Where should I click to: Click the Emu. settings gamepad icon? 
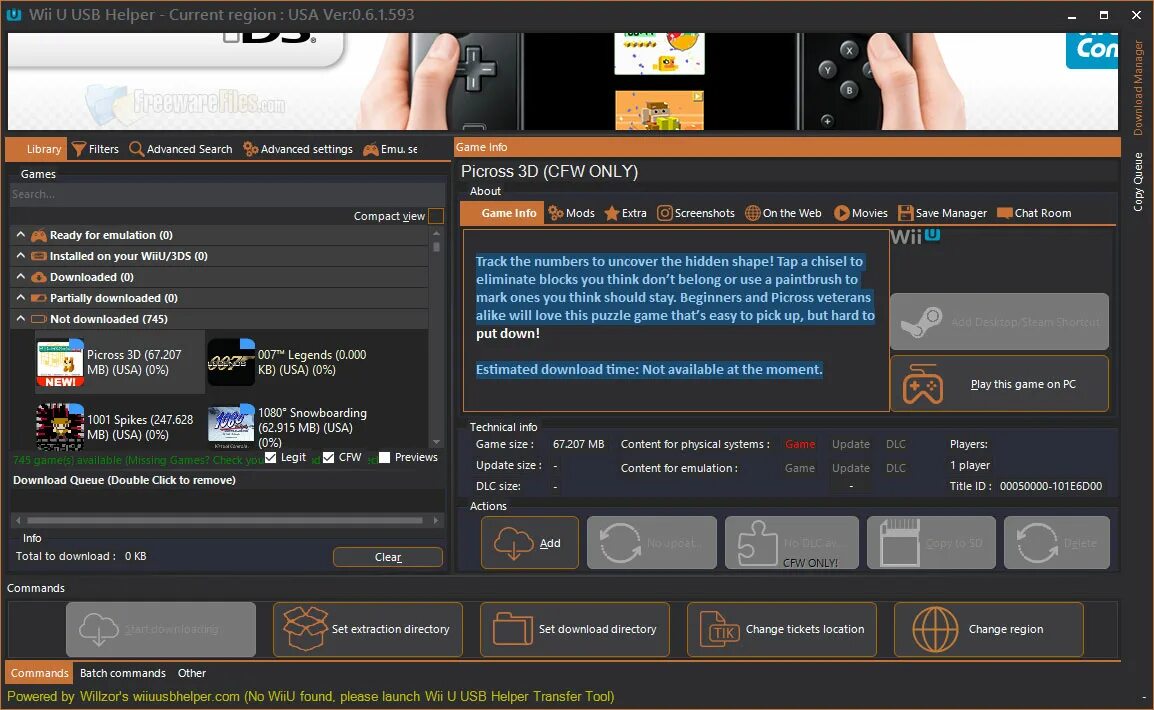click(370, 149)
